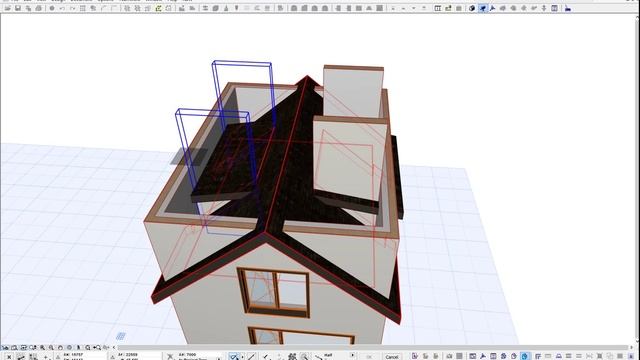640x360 pixels.
Task: Click the green highlighted toolbar icon
Action: pos(158,8)
